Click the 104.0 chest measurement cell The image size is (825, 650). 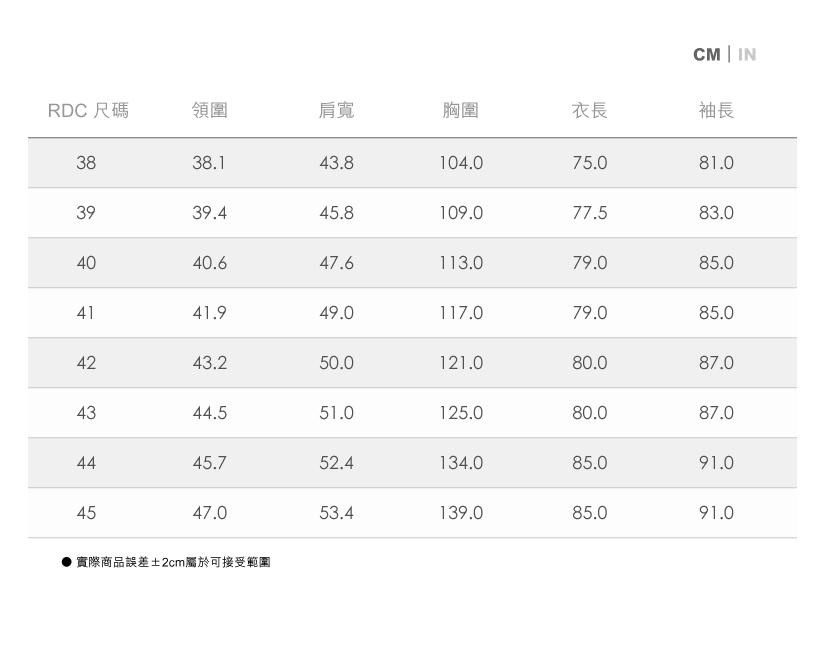(x=461, y=163)
